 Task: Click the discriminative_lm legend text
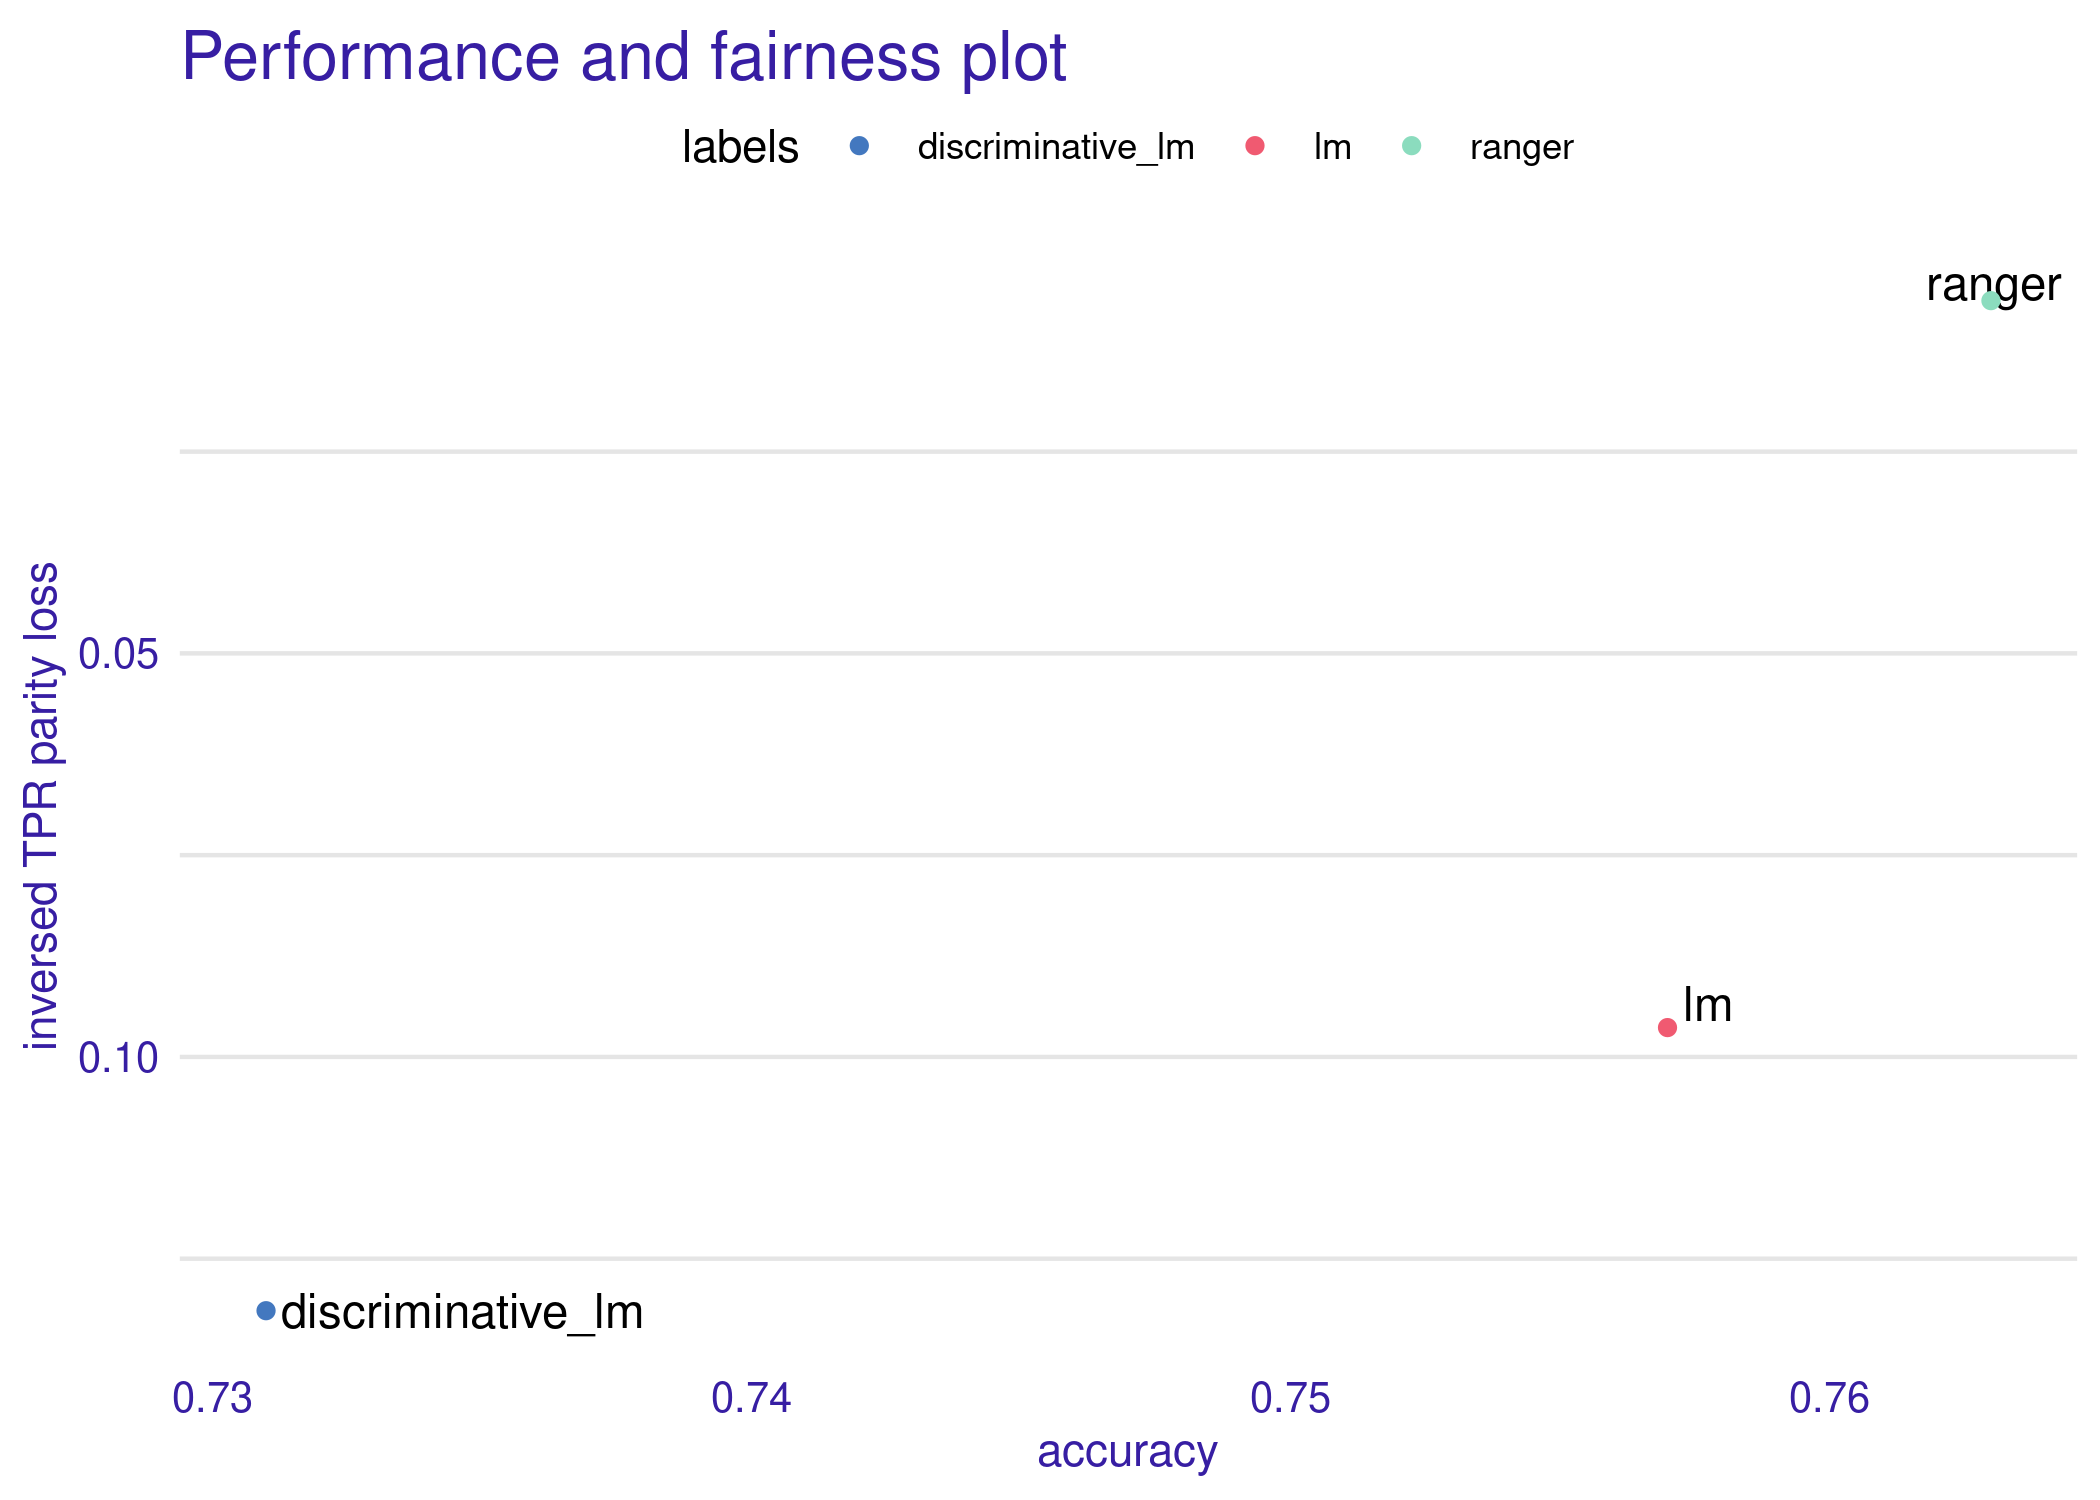point(1056,148)
